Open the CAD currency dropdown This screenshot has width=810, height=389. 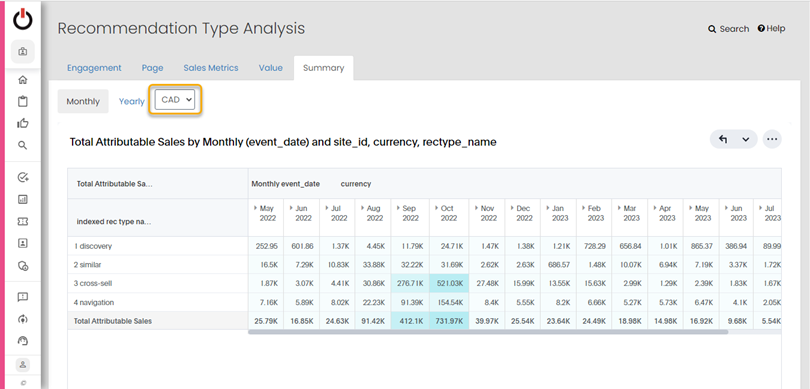[175, 100]
